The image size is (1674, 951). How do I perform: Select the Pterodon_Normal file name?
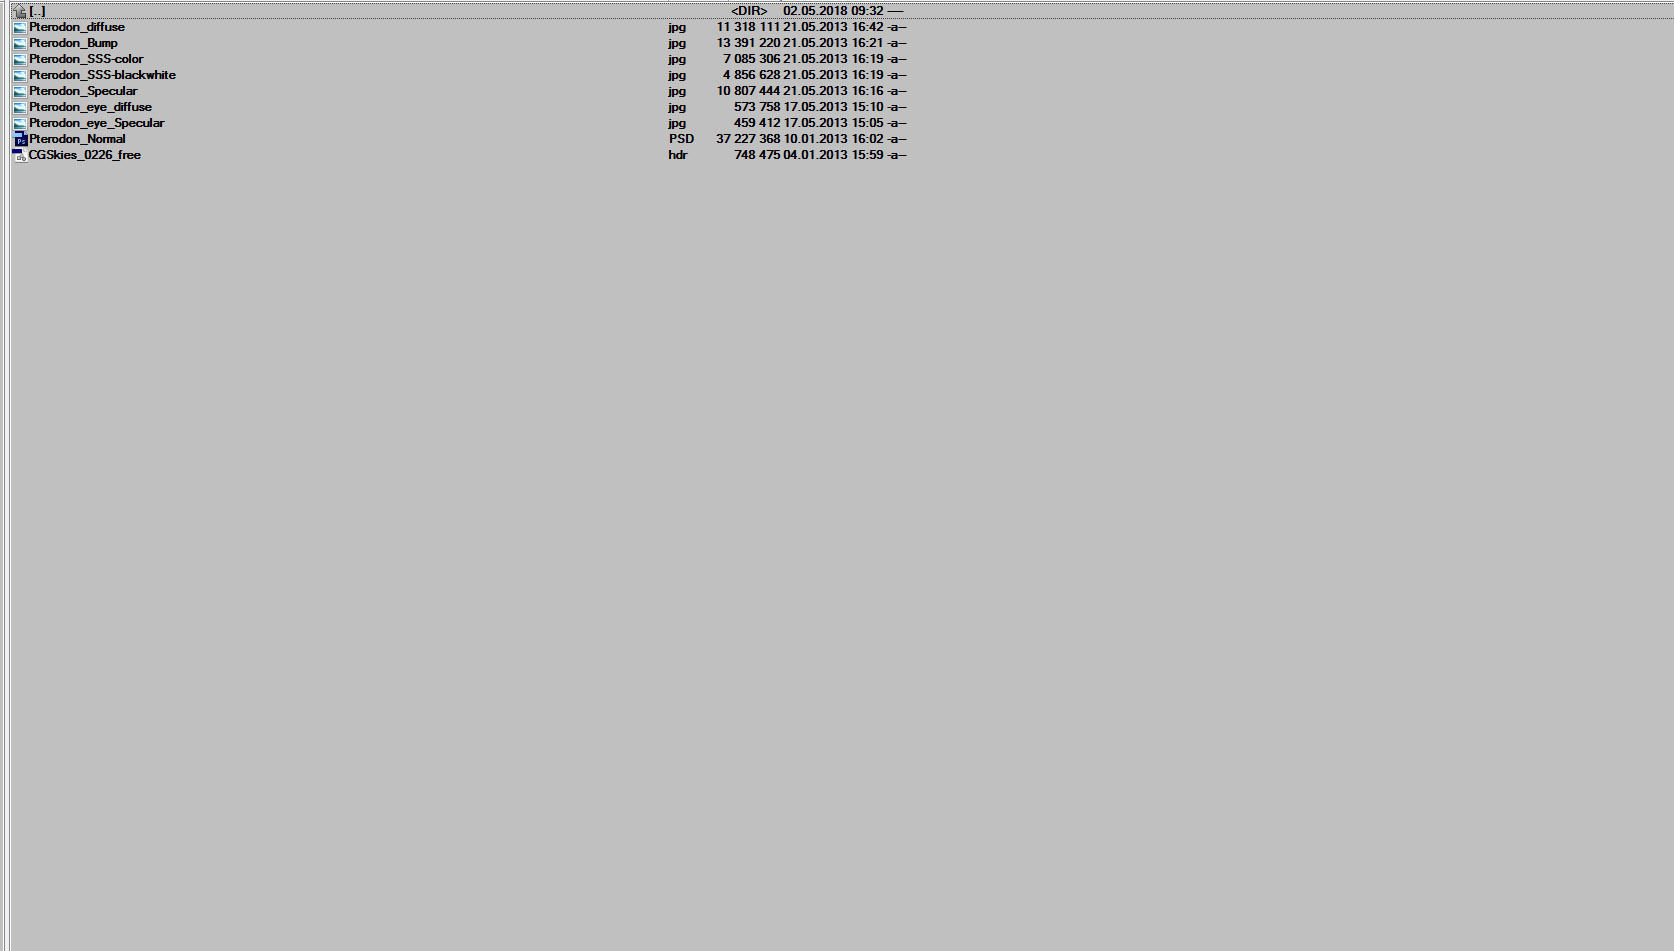tap(77, 139)
